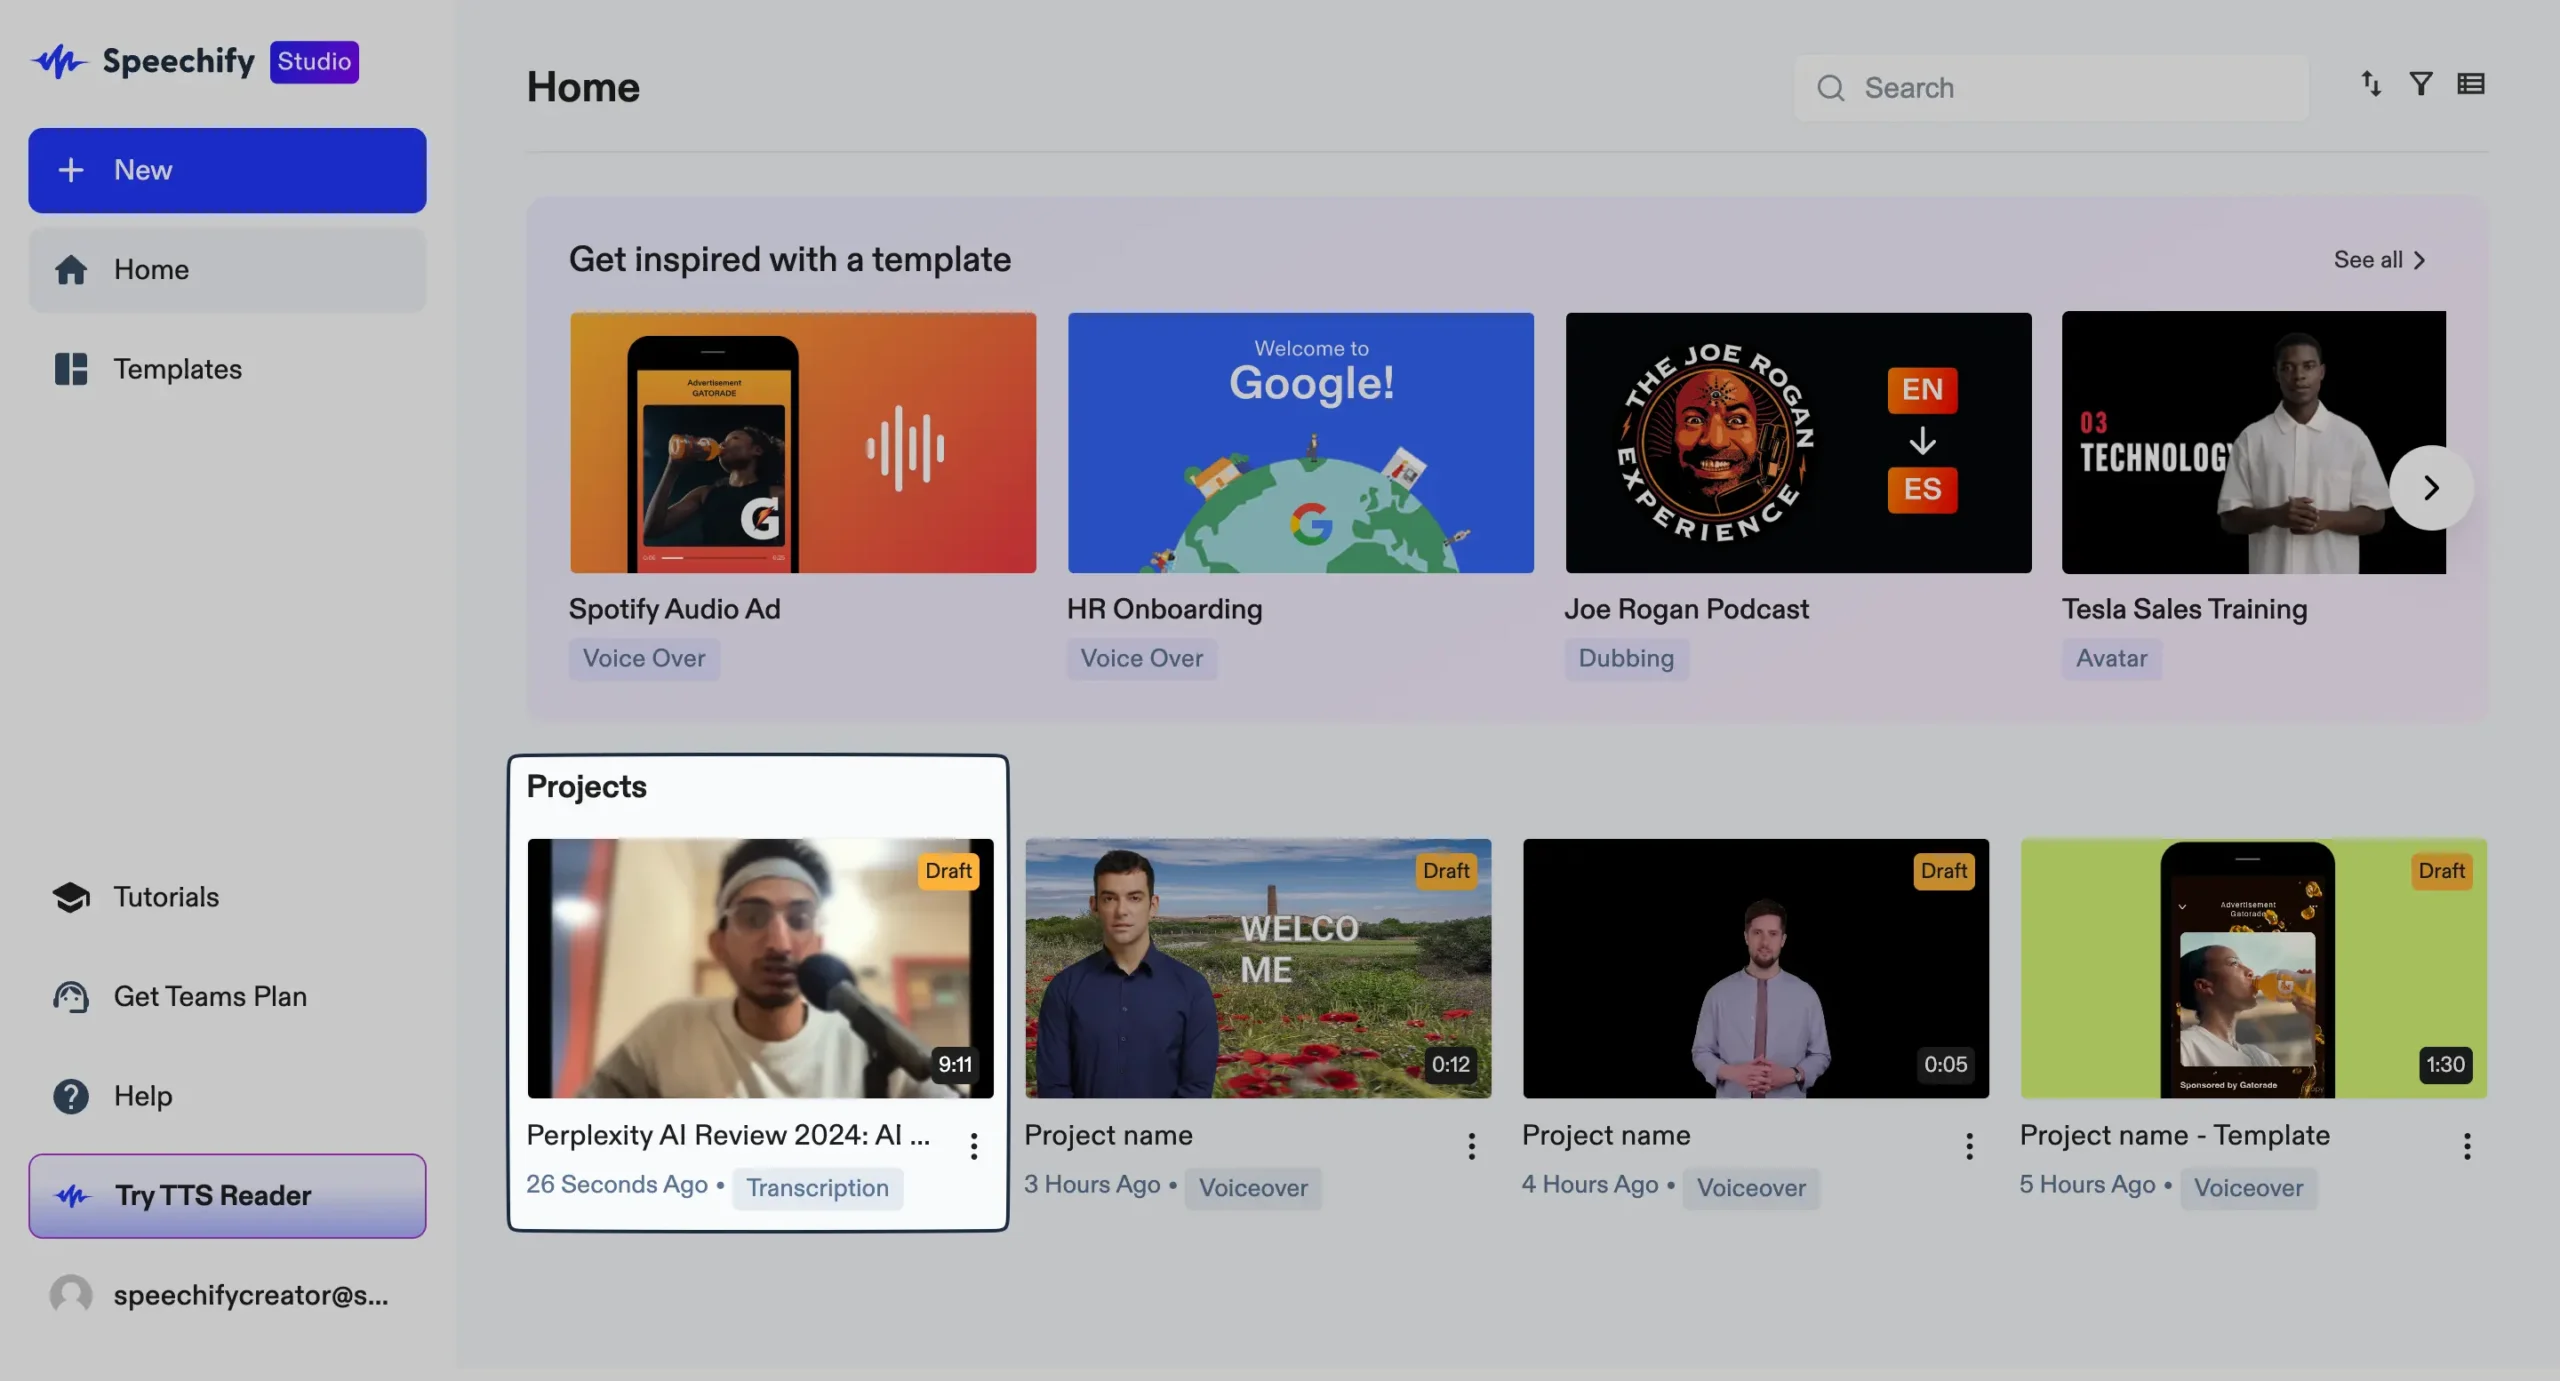Image resolution: width=2560 pixels, height=1381 pixels.
Task: Click the filter funnel icon
Action: pyautogui.click(x=2421, y=84)
